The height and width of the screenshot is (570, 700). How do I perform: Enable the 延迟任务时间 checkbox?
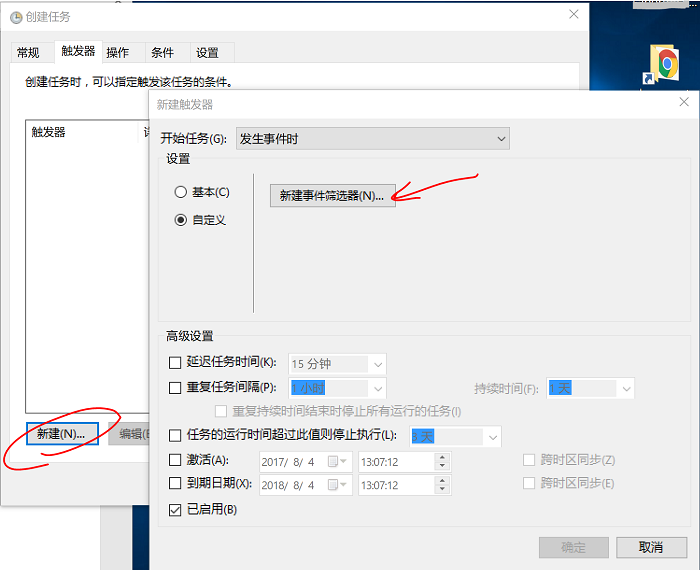pos(176,363)
